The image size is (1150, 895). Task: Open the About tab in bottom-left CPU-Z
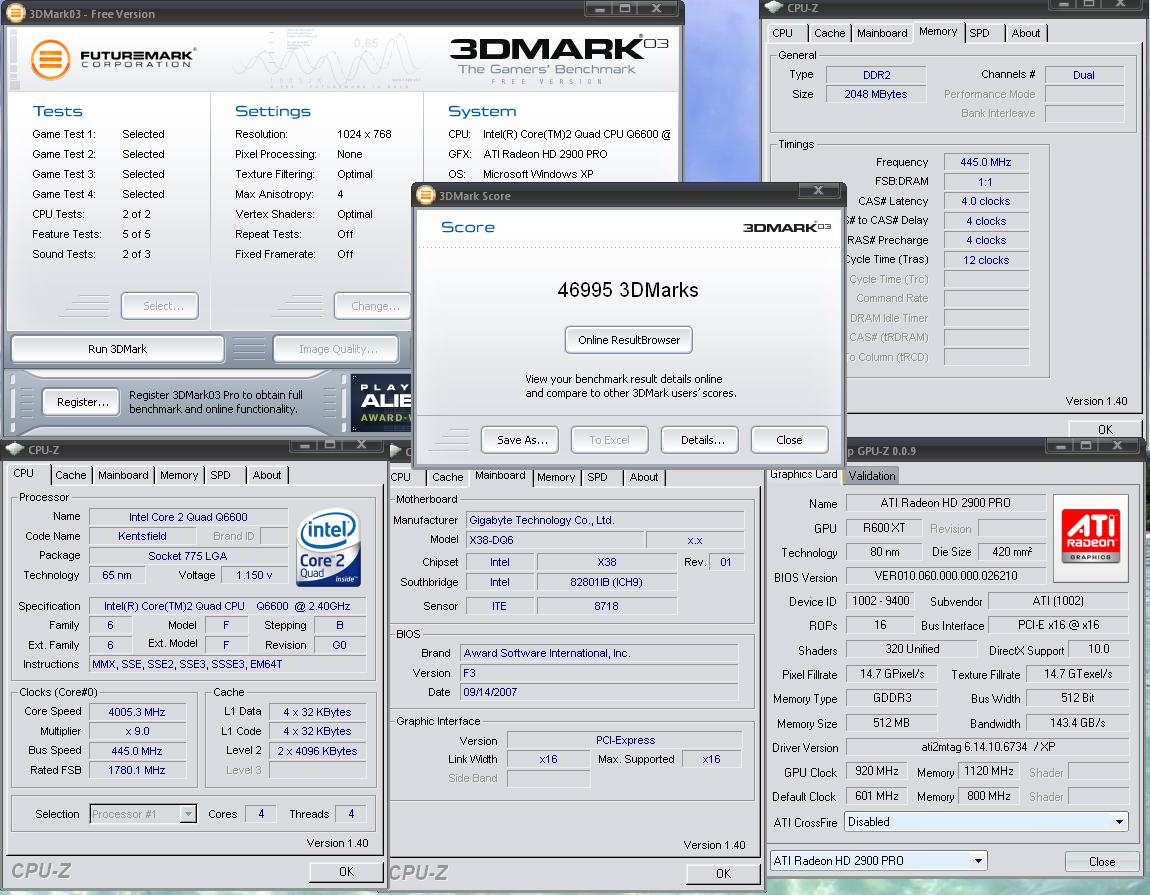pyautogui.click(x=267, y=475)
